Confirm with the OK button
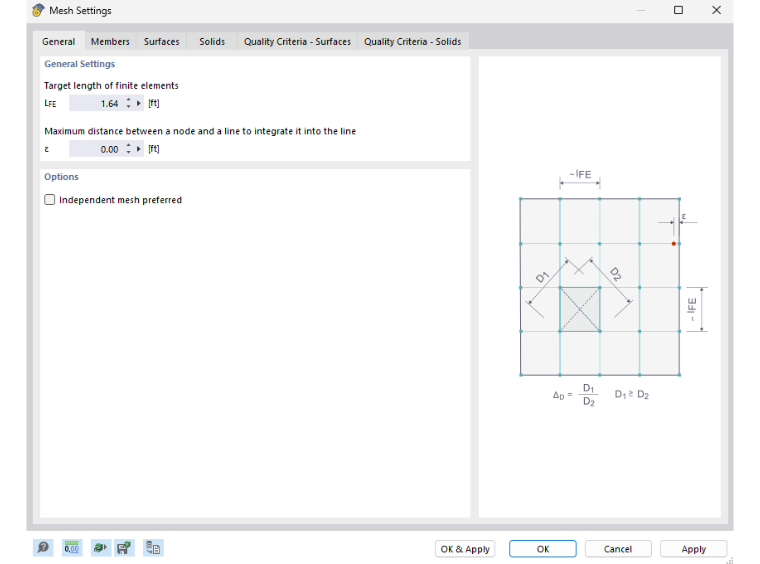Viewport: 760px width, 564px height. click(x=543, y=549)
